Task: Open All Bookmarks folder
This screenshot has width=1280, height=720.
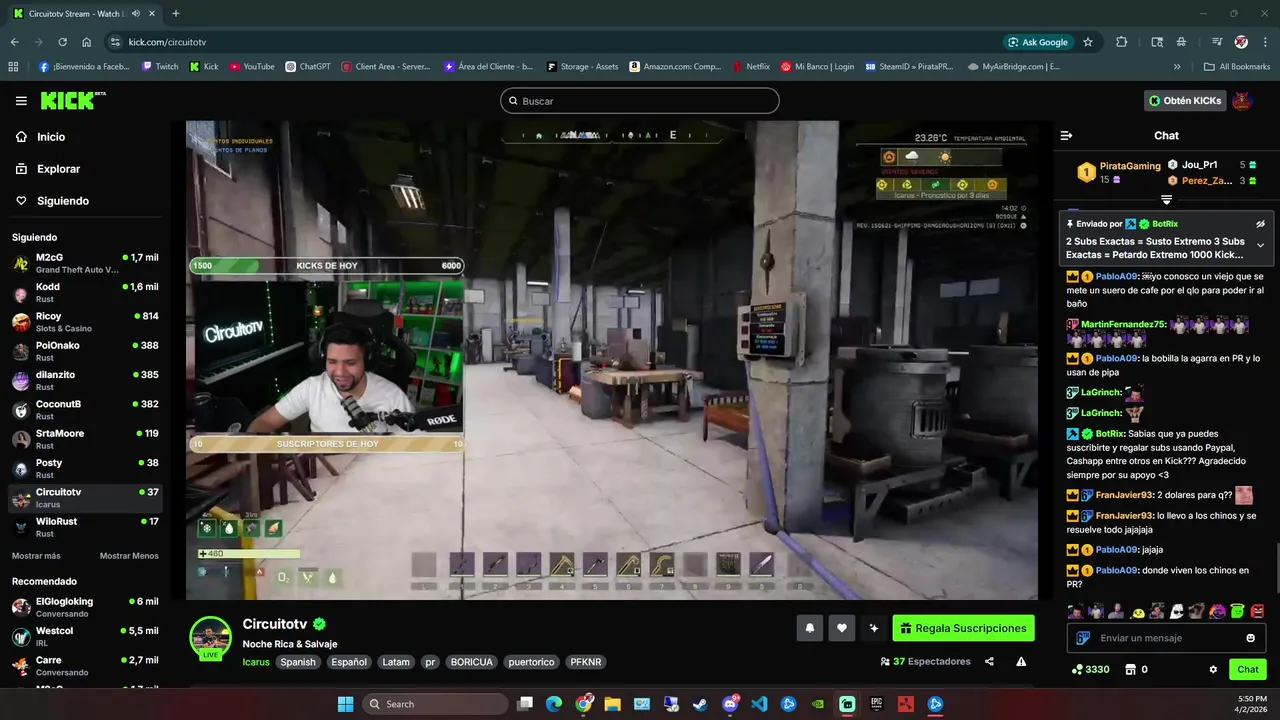Action: tap(1237, 67)
